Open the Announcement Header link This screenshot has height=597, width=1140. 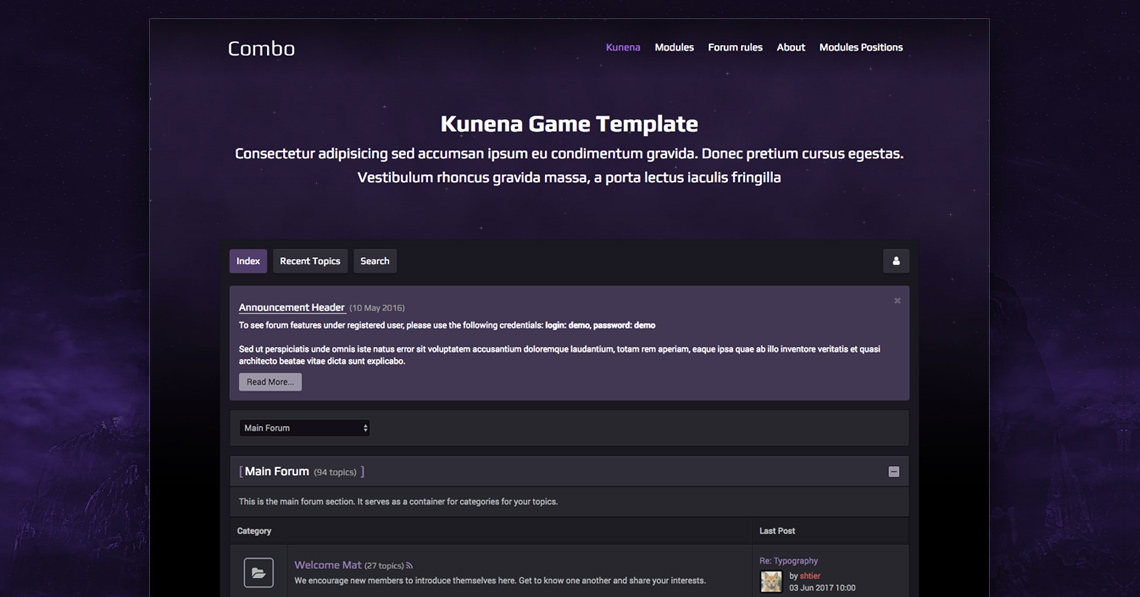(x=292, y=308)
